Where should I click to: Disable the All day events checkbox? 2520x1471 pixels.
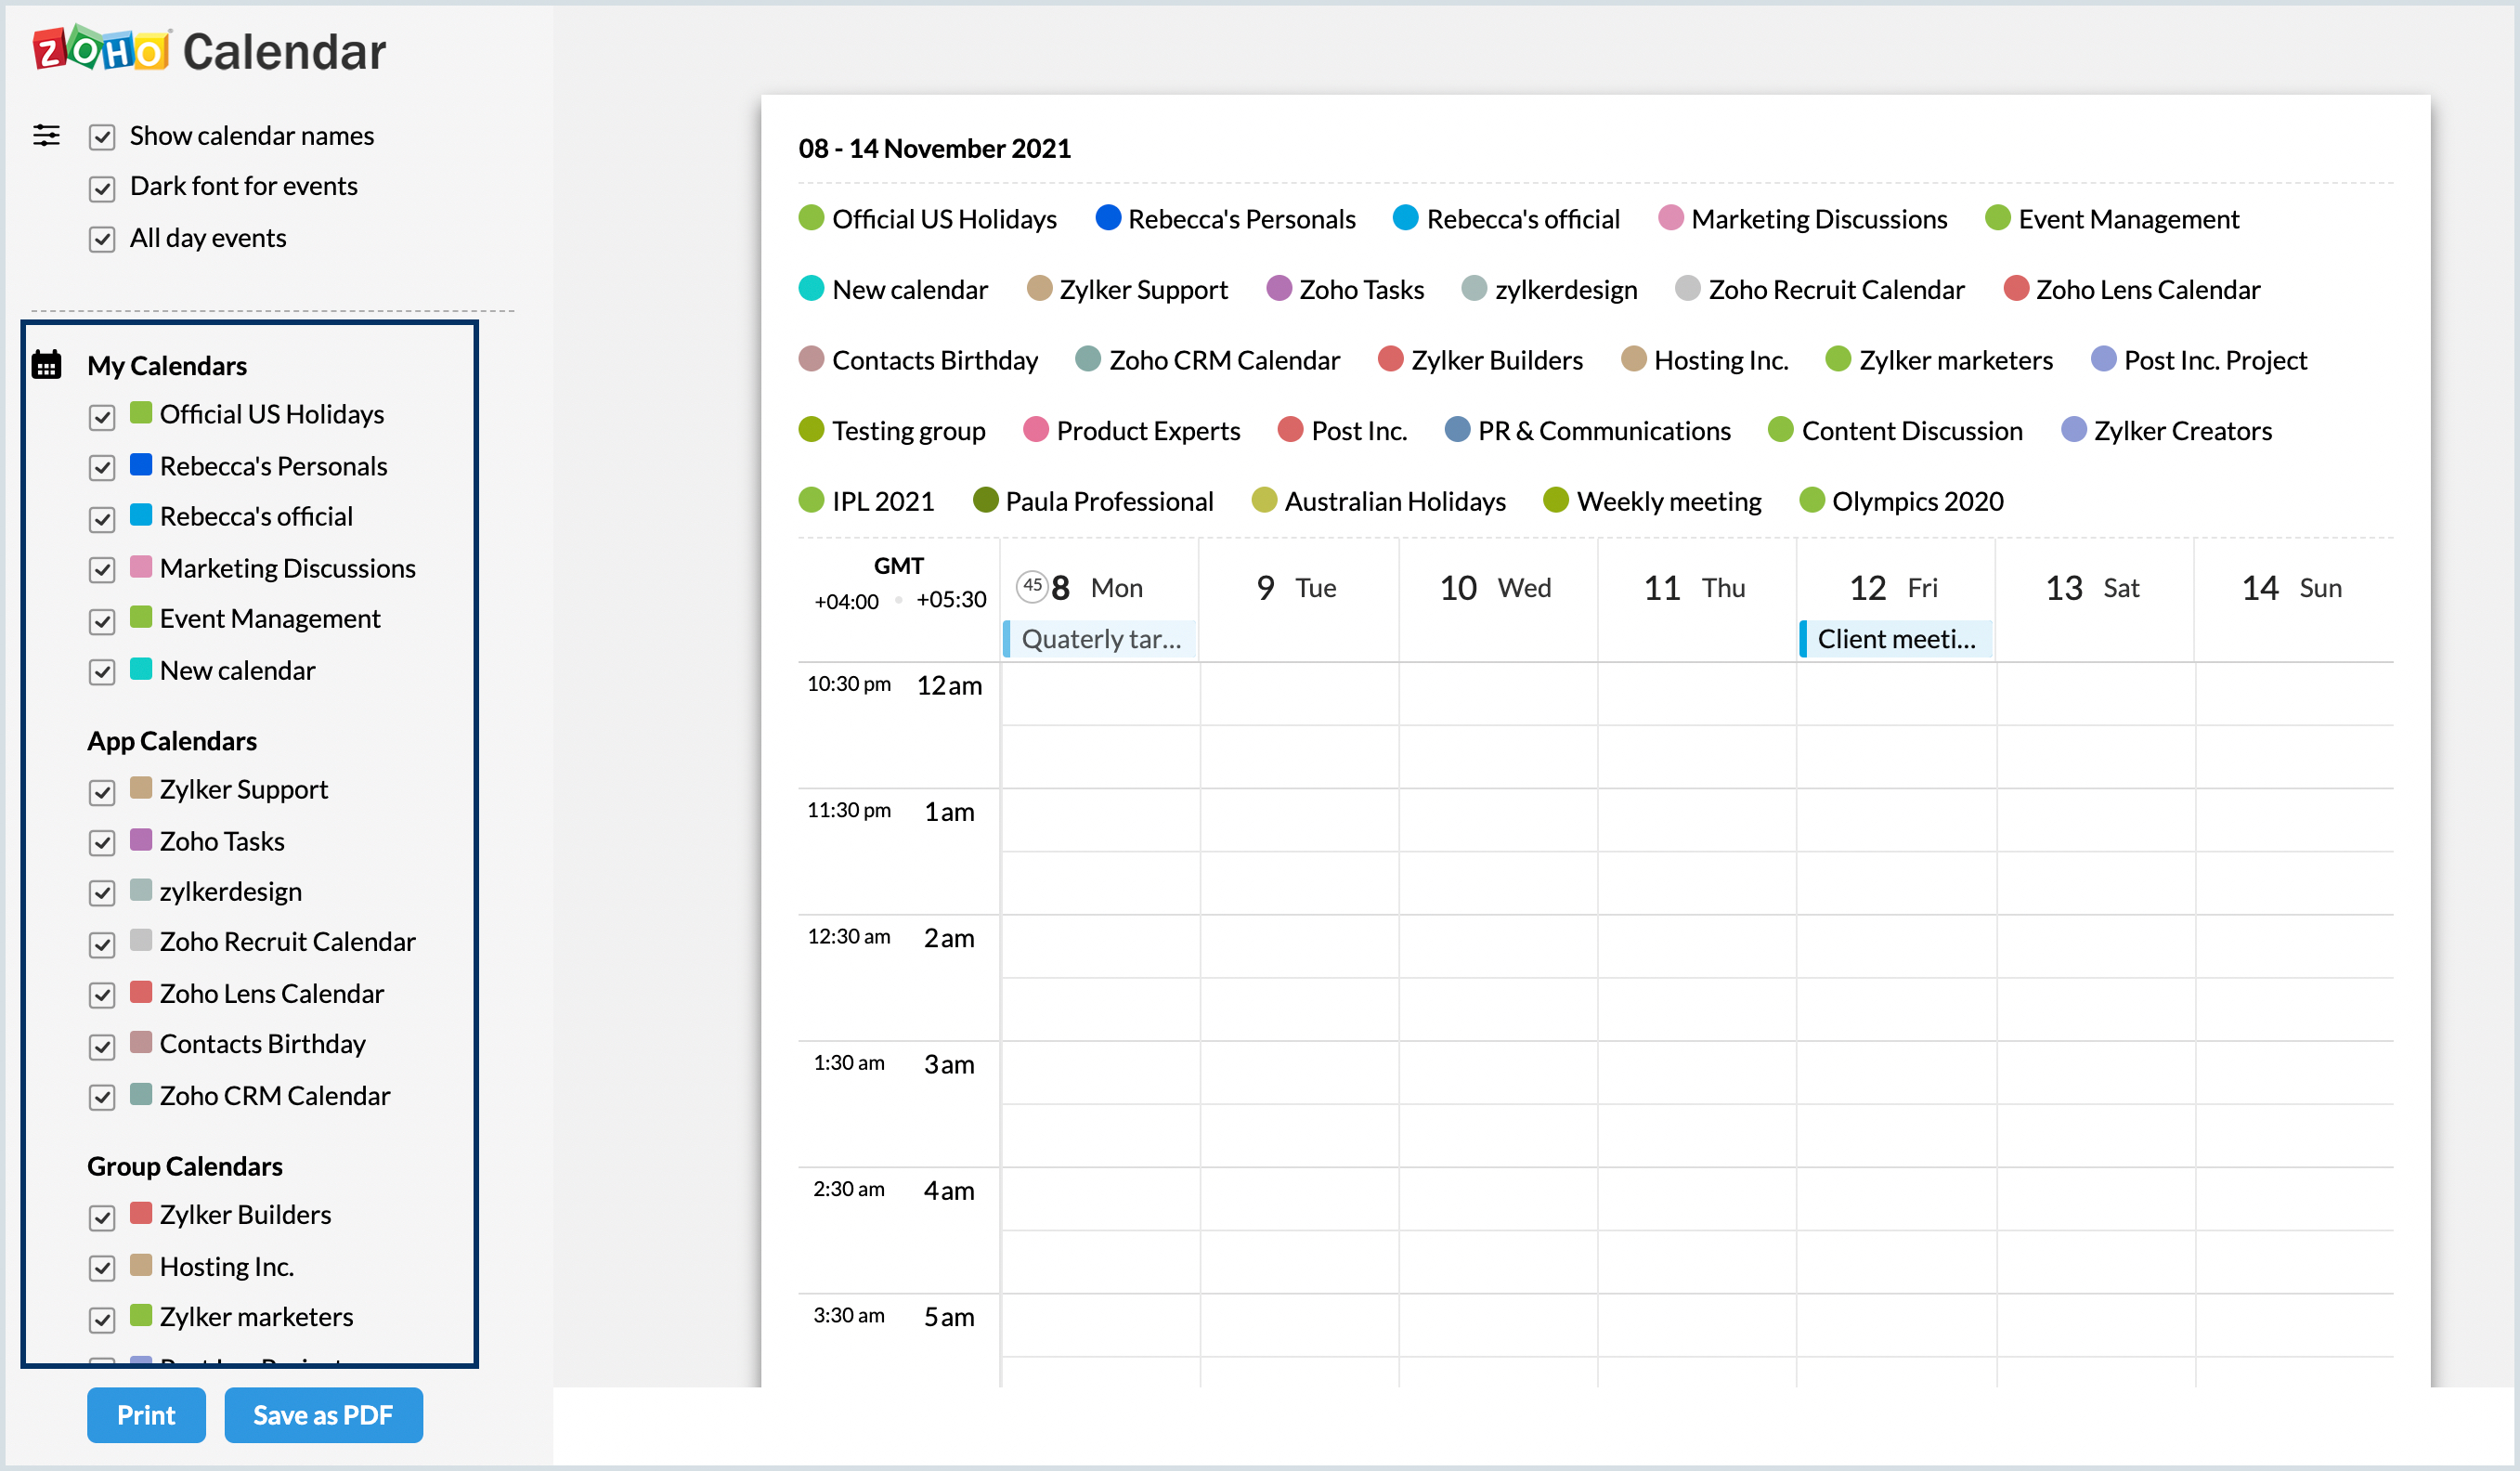(x=102, y=239)
